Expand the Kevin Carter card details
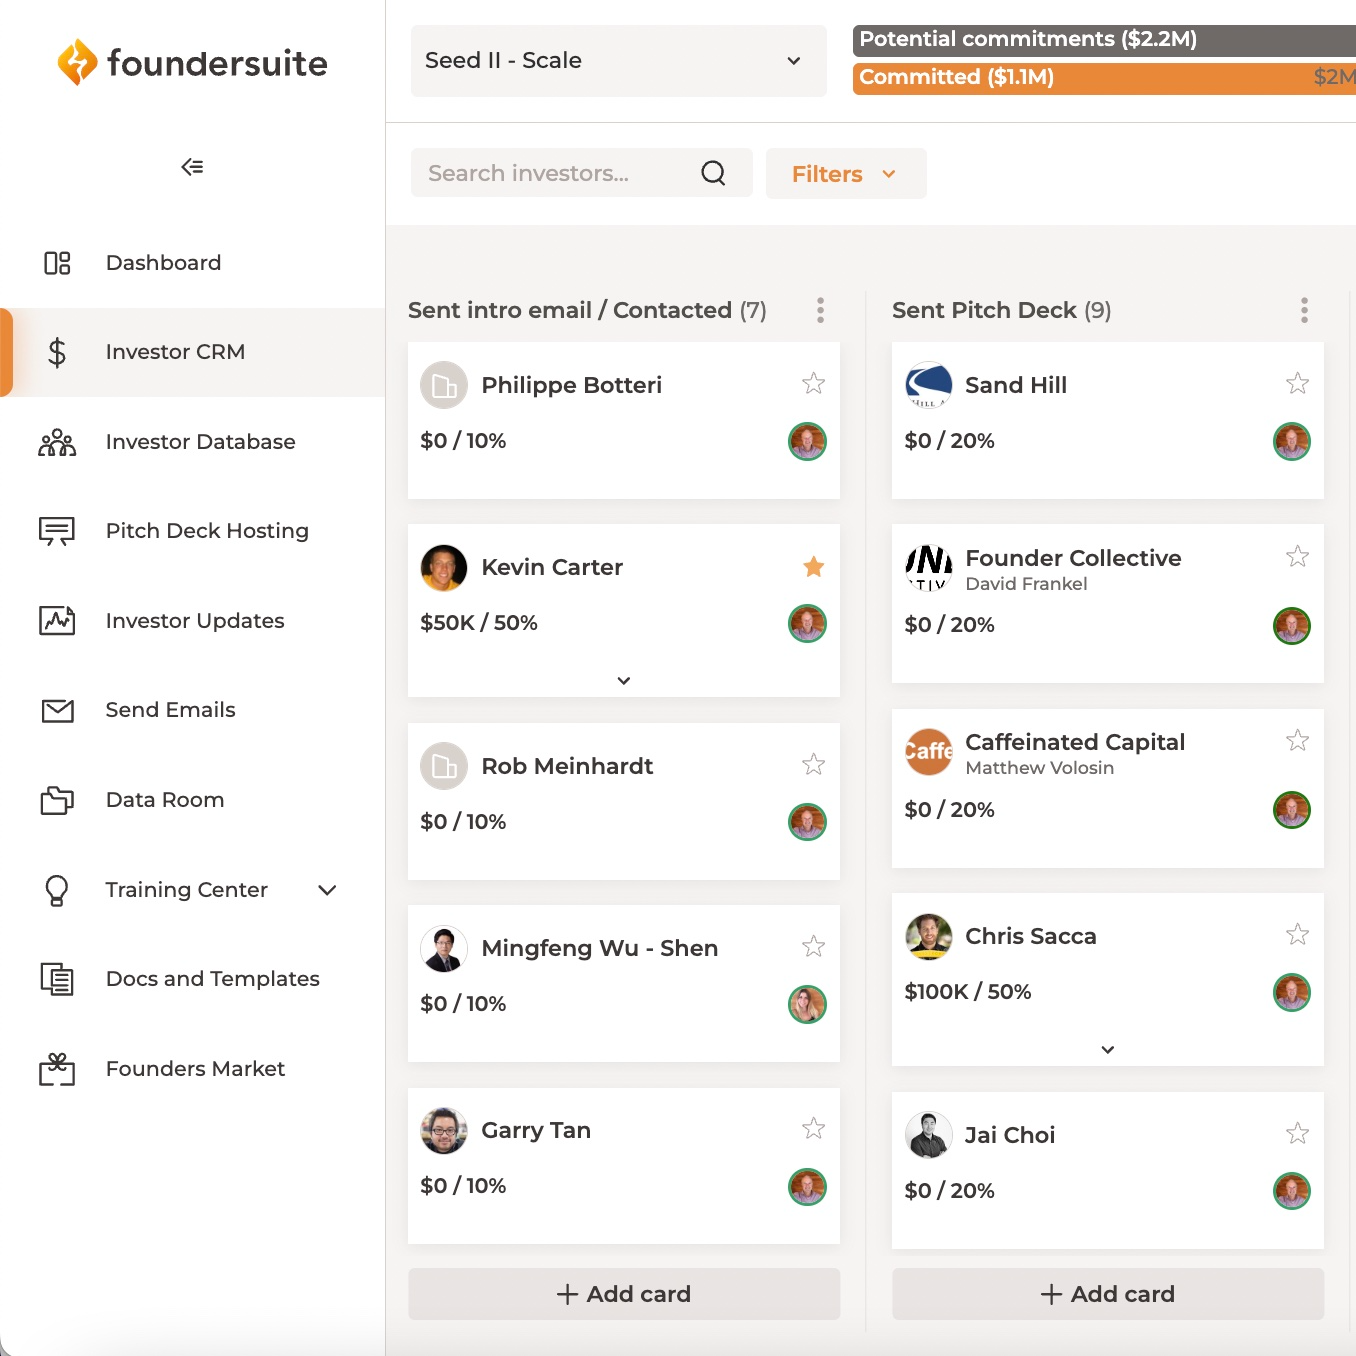Image resolution: width=1356 pixels, height=1356 pixels. [623, 681]
